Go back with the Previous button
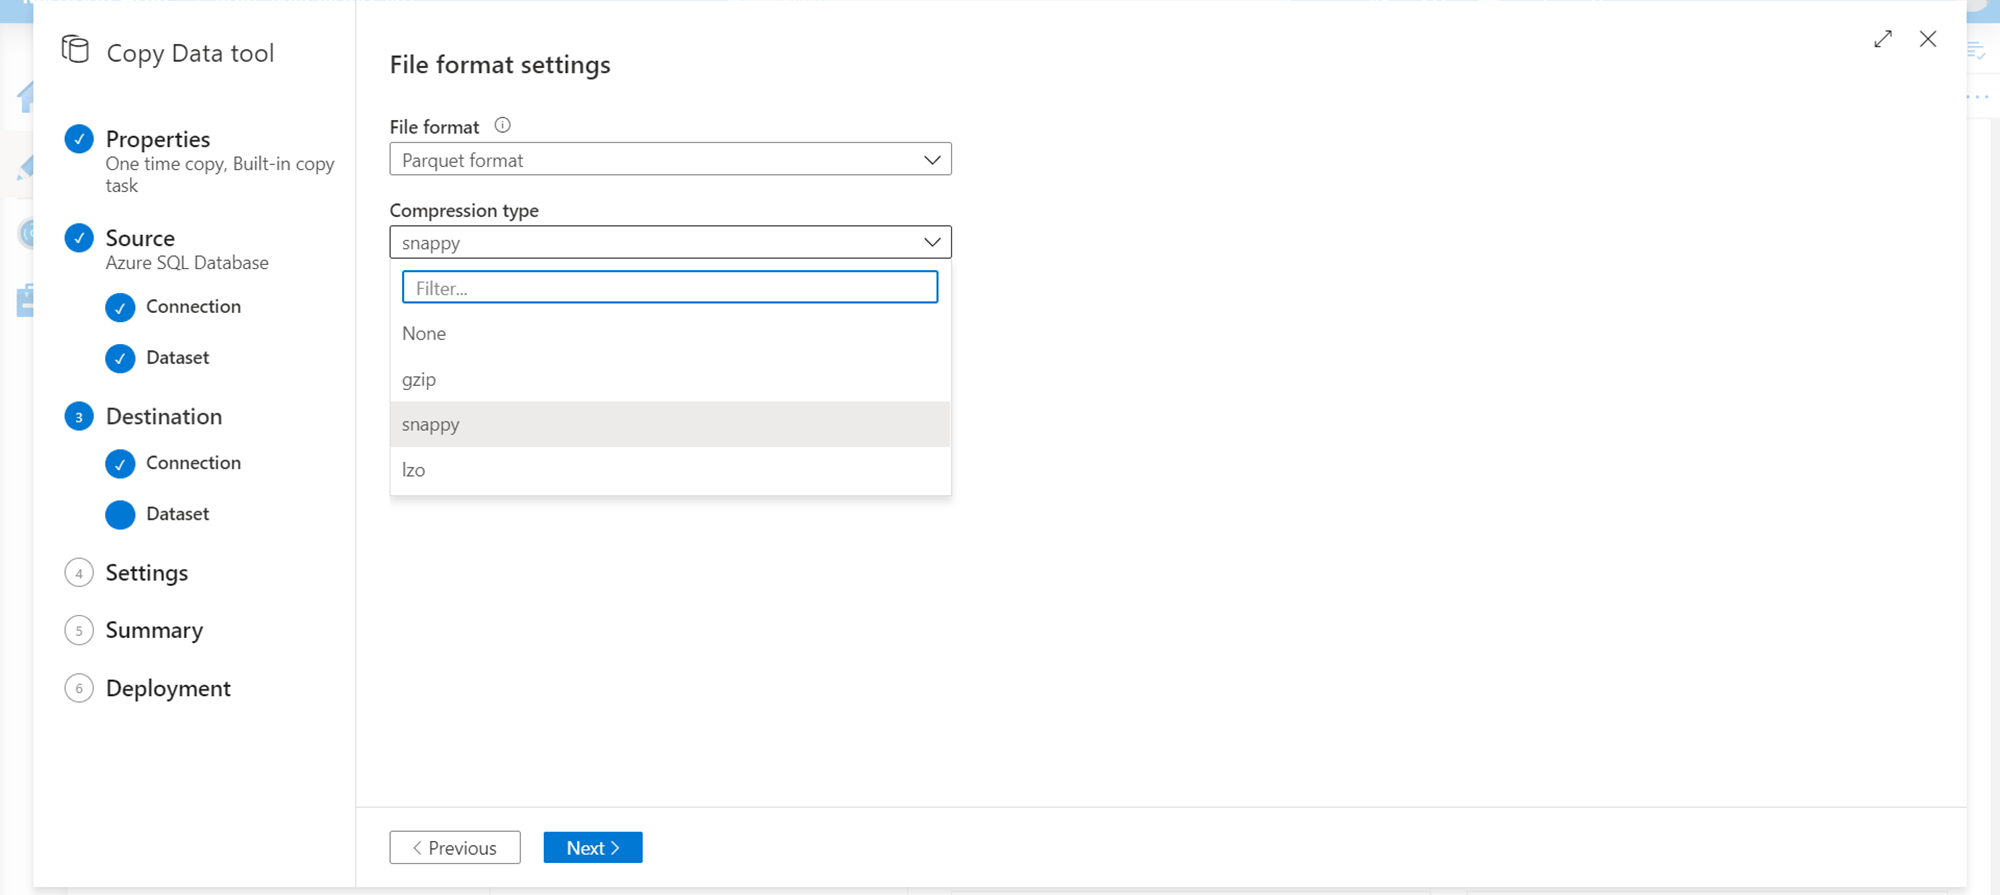This screenshot has height=895, width=2000. click(455, 848)
